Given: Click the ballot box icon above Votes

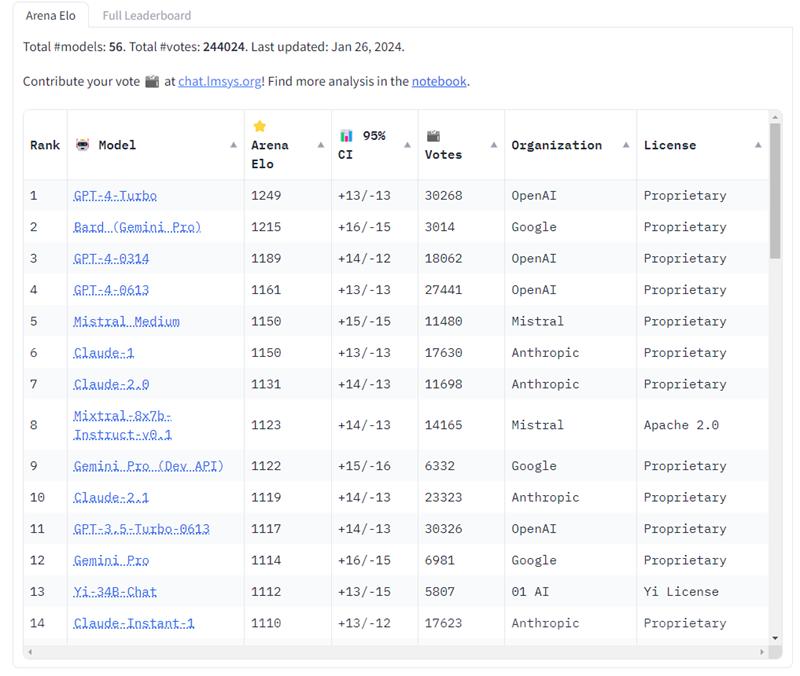Looking at the screenshot, I should [x=433, y=136].
